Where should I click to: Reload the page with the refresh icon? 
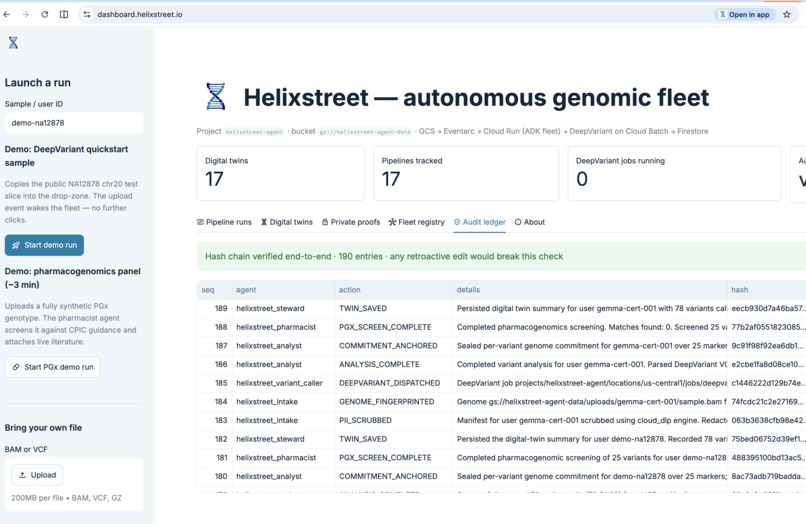[x=45, y=14]
